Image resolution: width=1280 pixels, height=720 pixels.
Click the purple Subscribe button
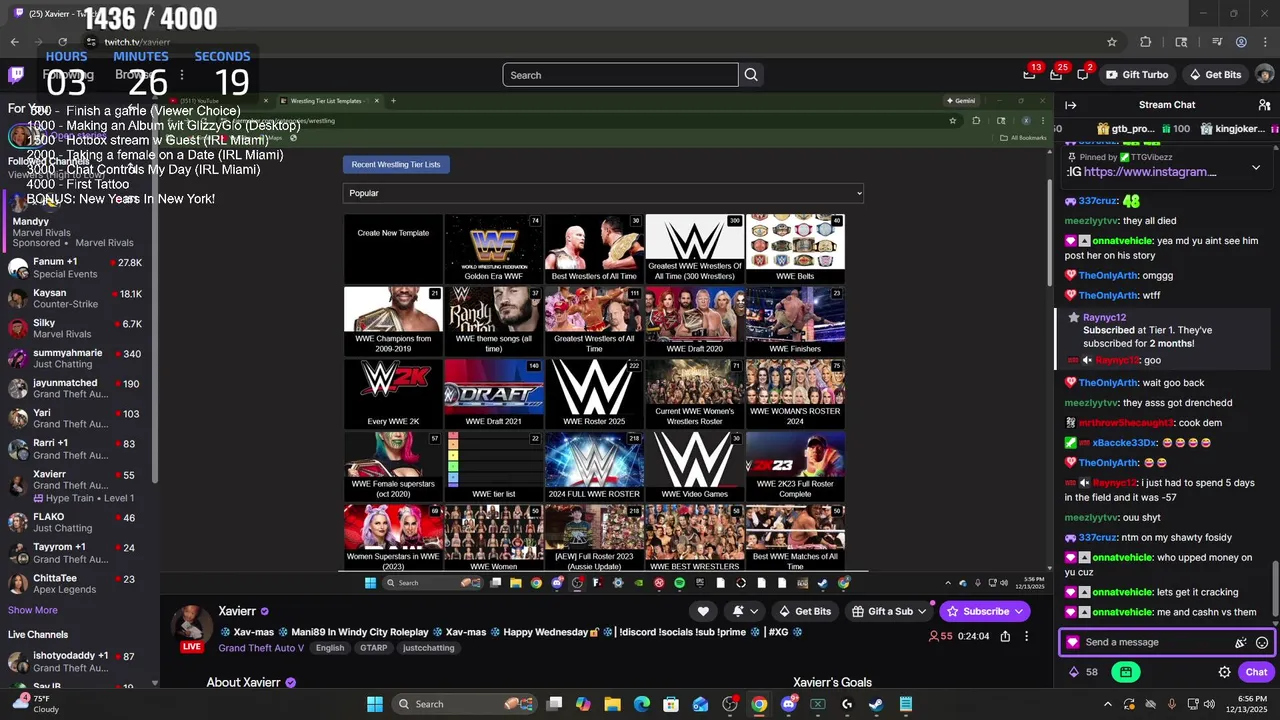tap(984, 611)
